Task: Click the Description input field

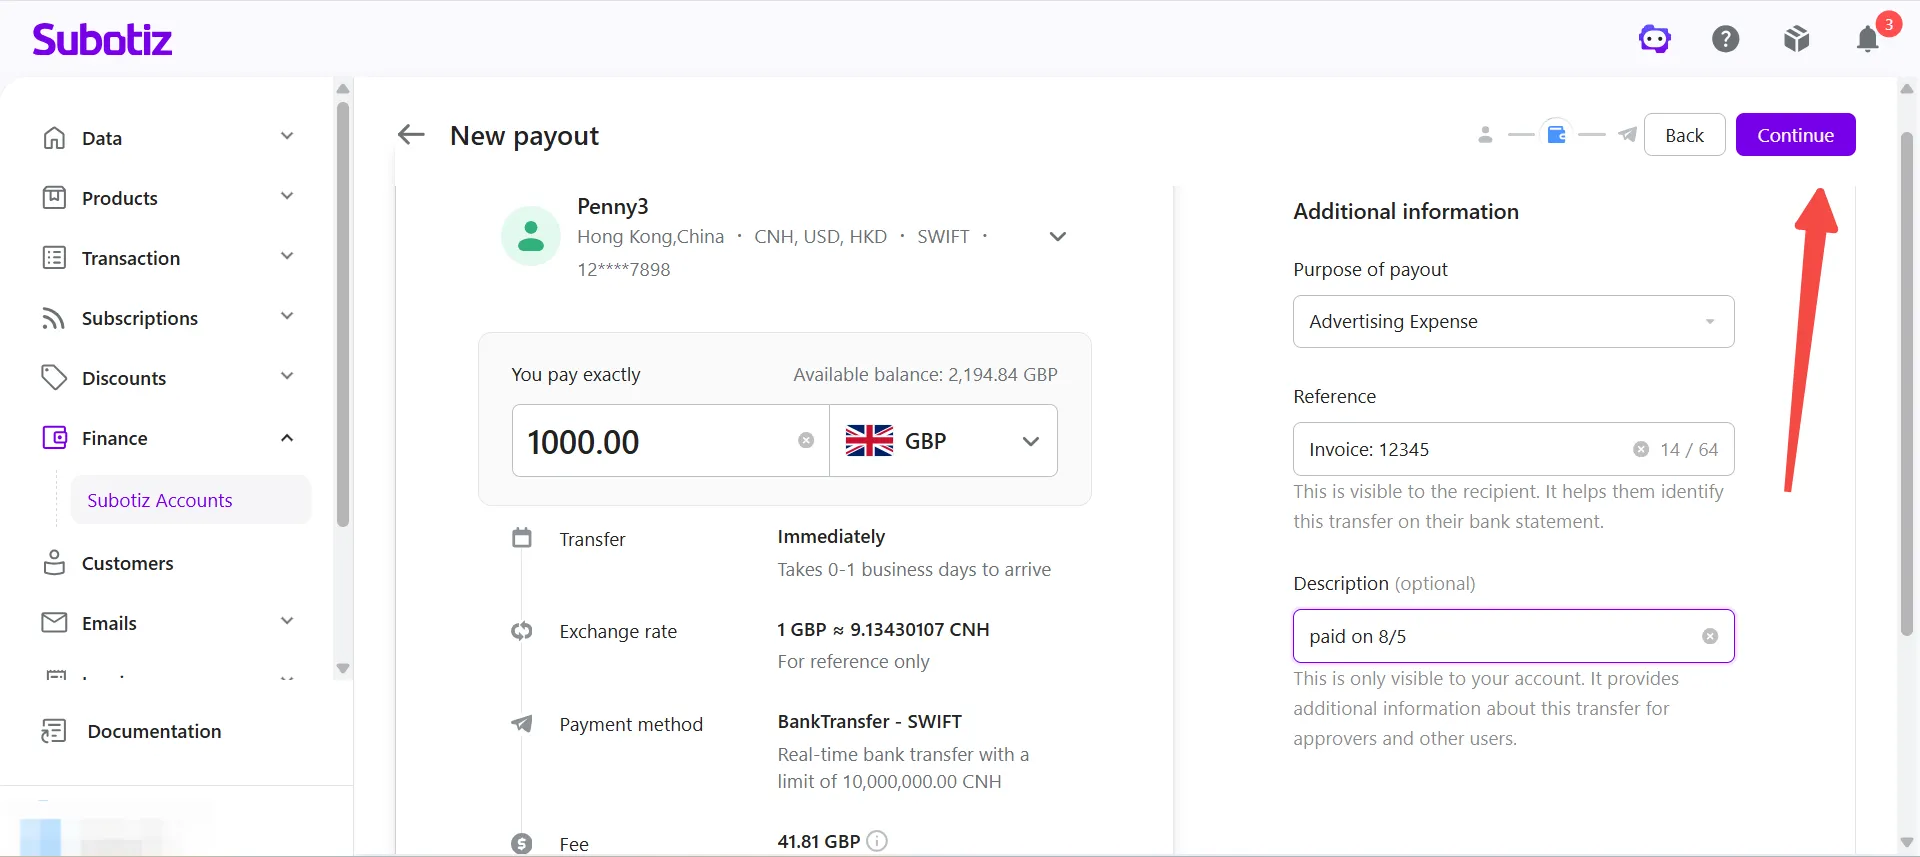Action: point(1513,636)
